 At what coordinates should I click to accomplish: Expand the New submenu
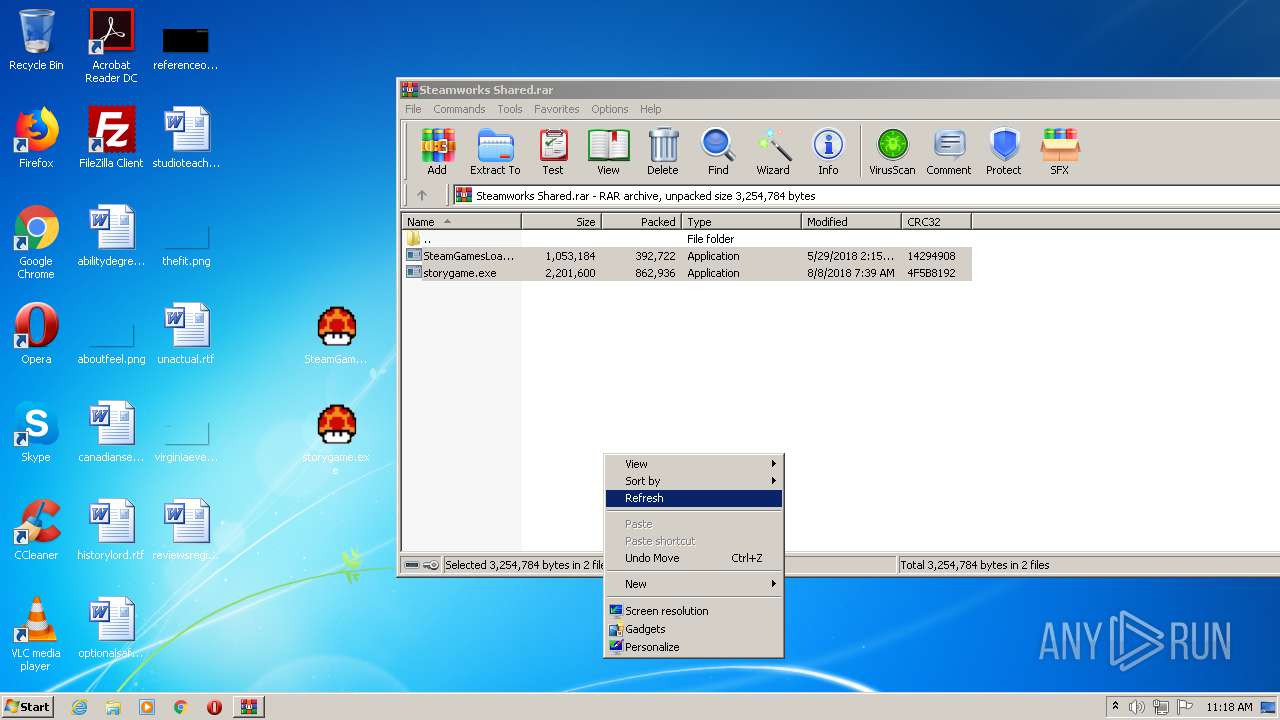point(694,584)
